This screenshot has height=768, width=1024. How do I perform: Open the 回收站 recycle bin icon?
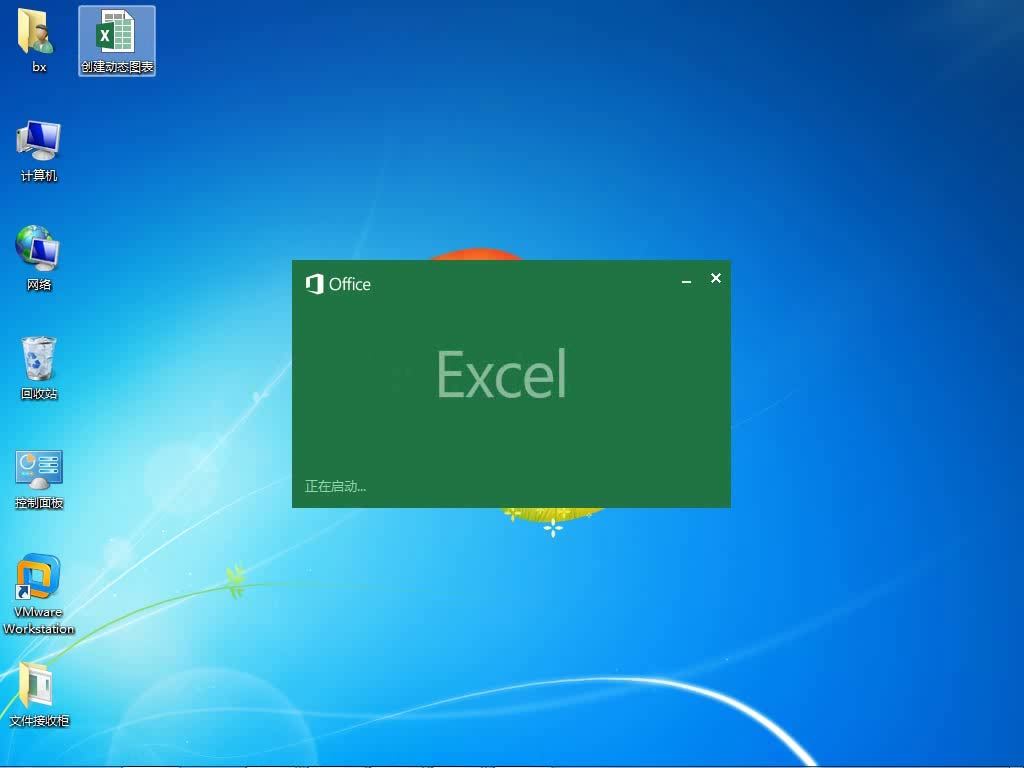coord(39,358)
